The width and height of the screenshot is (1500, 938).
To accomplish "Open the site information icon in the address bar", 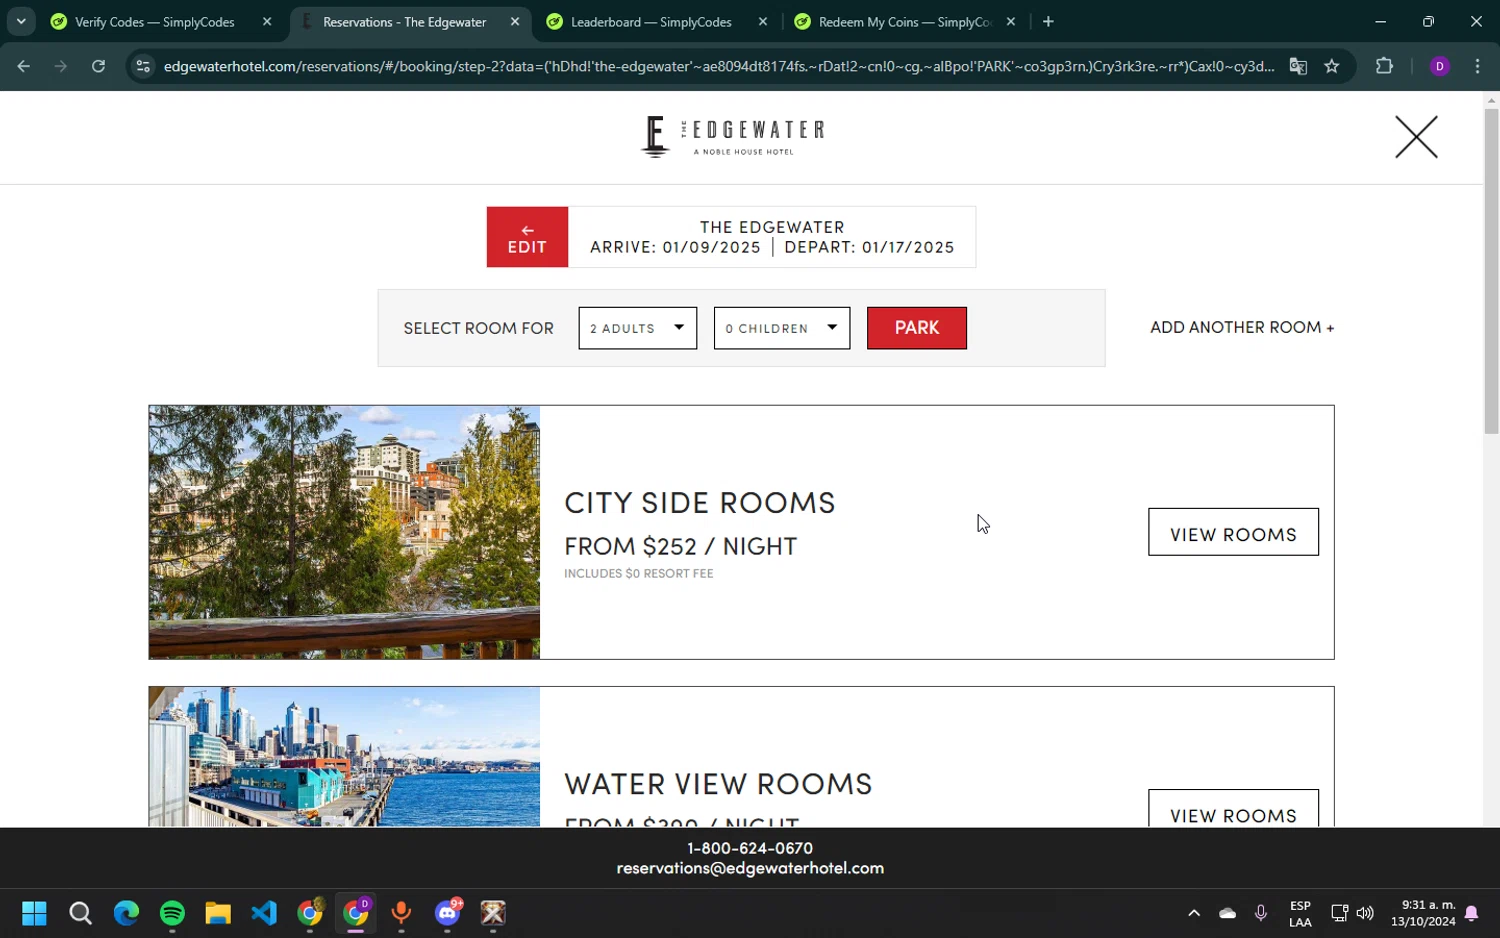I will point(143,66).
